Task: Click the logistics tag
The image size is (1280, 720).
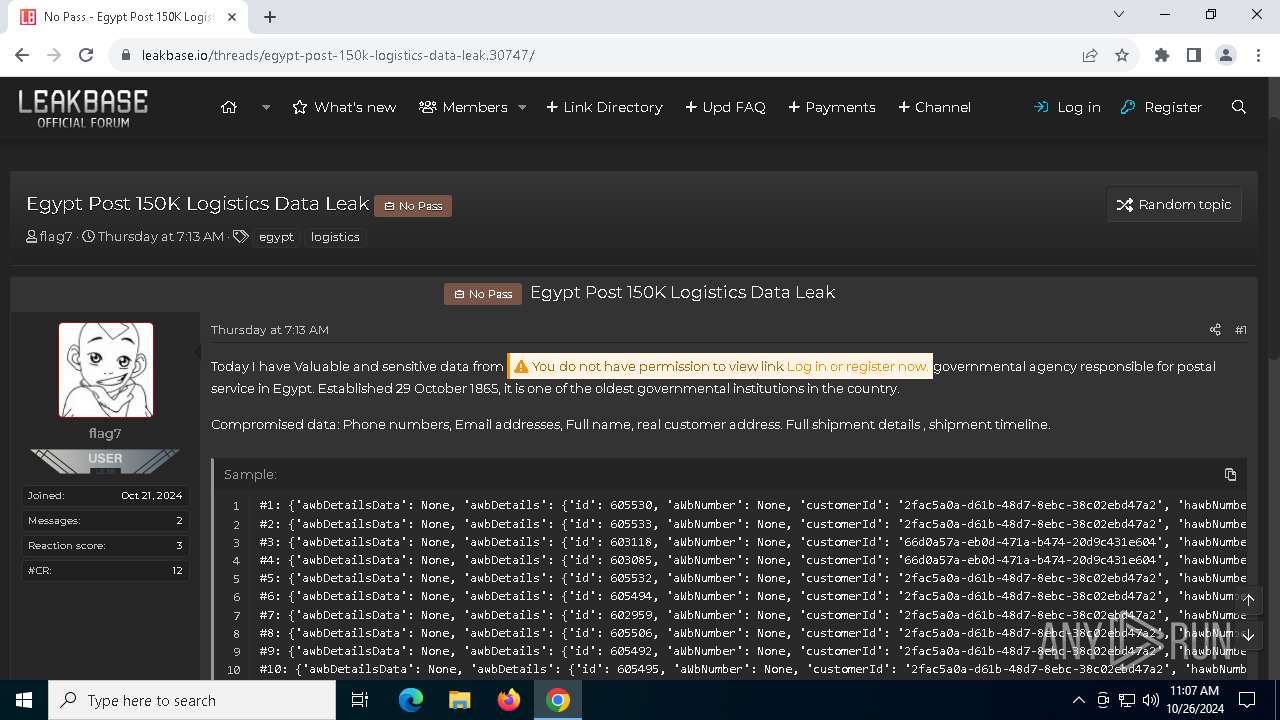Action: click(x=335, y=237)
